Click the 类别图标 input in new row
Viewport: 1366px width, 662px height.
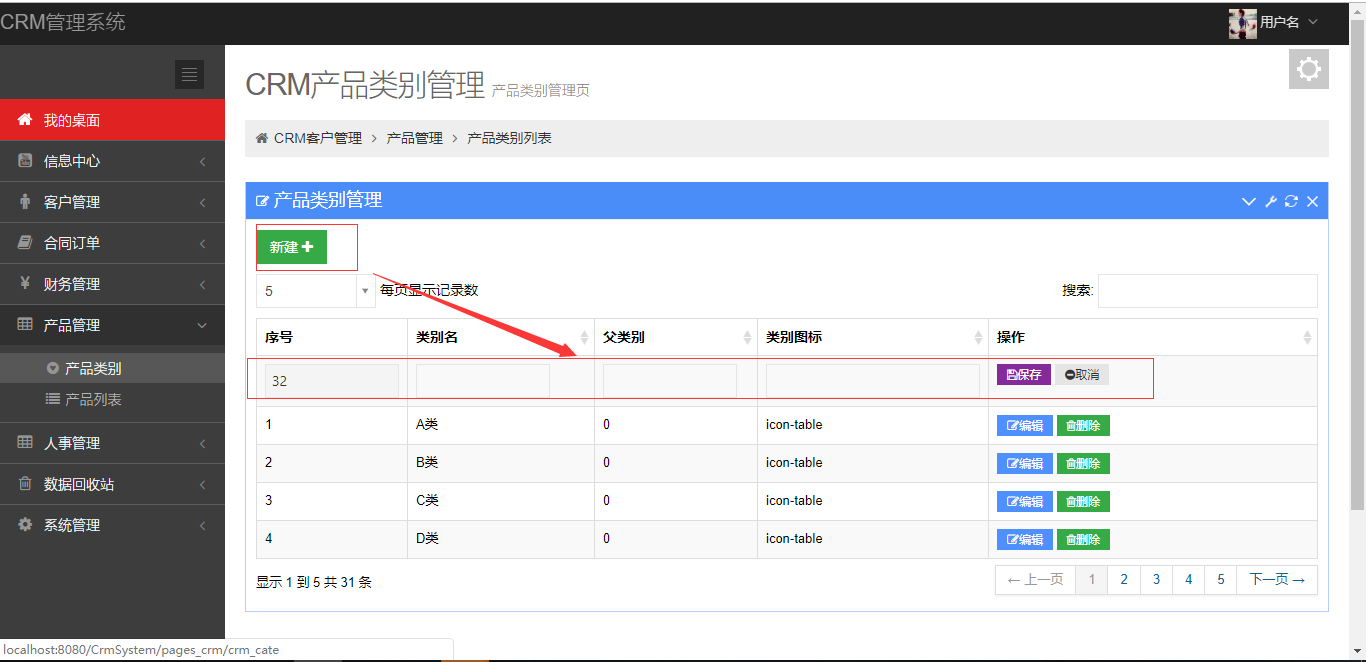point(873,381)
